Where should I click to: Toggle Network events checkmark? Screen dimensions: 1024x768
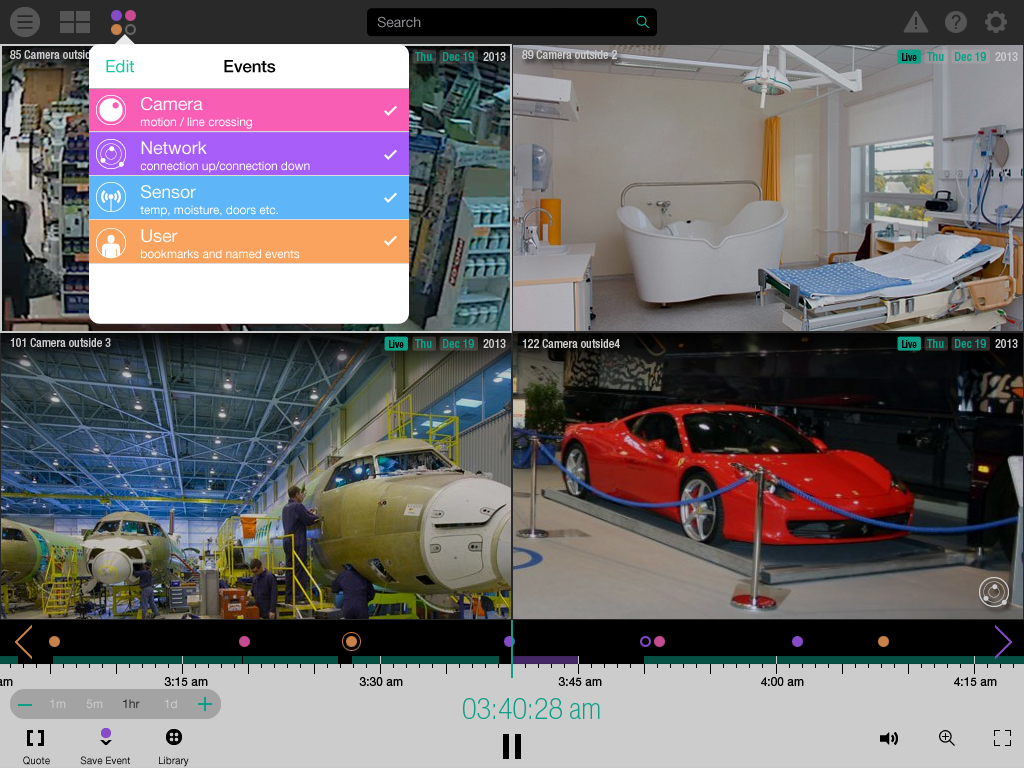pyautogui.click(x=390, y=154)
